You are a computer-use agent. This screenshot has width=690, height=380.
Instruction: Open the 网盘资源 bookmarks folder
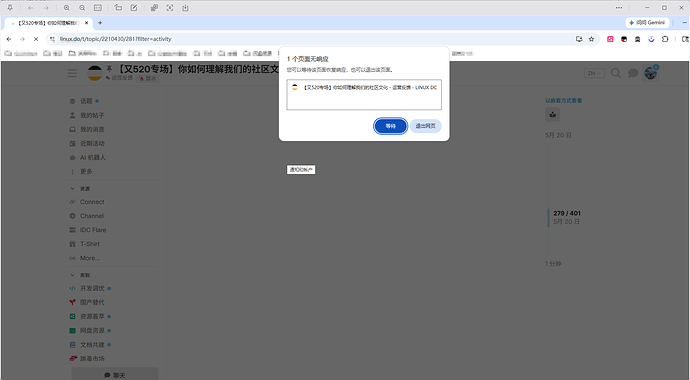click(258, 53)
